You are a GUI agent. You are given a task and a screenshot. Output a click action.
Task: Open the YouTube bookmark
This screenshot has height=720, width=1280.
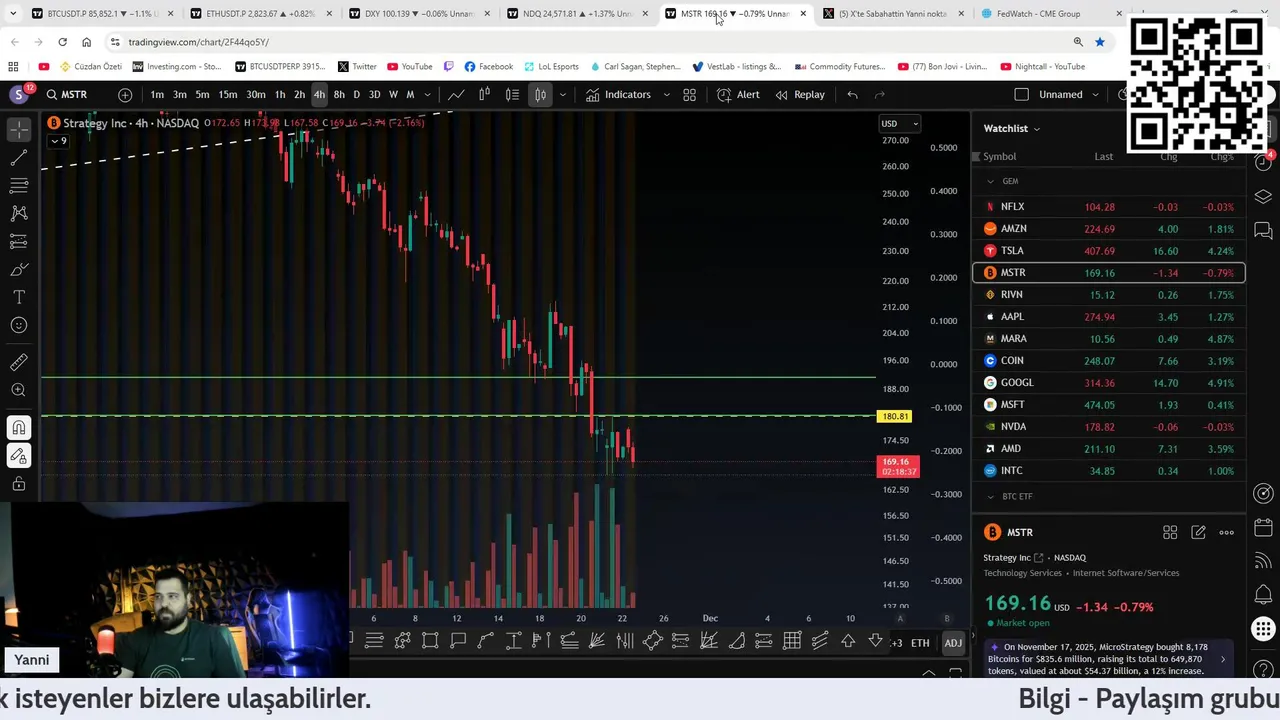tap(410, 67)
